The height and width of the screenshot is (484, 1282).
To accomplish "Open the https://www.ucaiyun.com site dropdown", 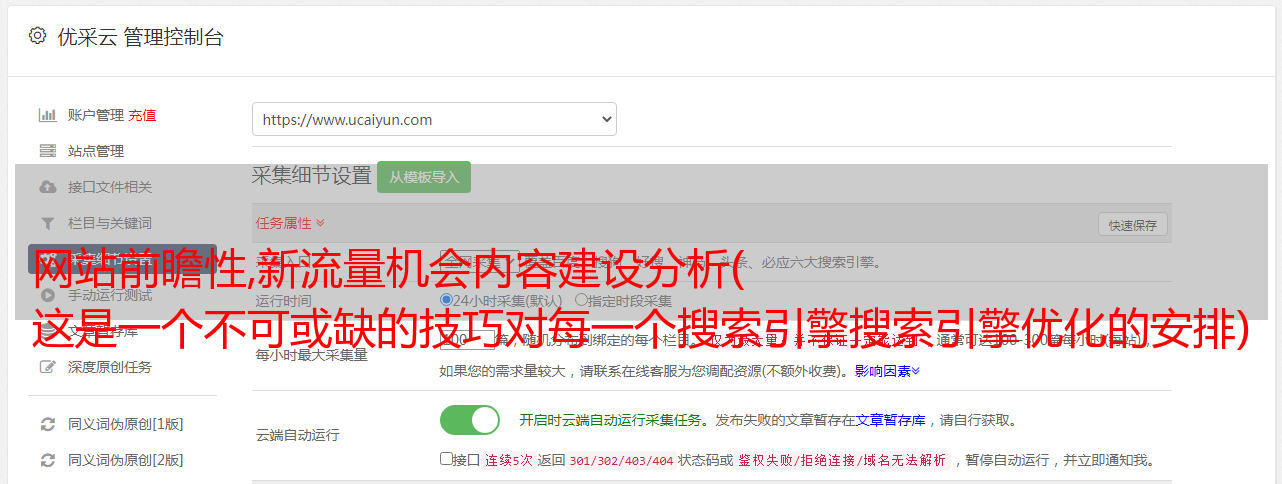I will (x=434, y=119).
